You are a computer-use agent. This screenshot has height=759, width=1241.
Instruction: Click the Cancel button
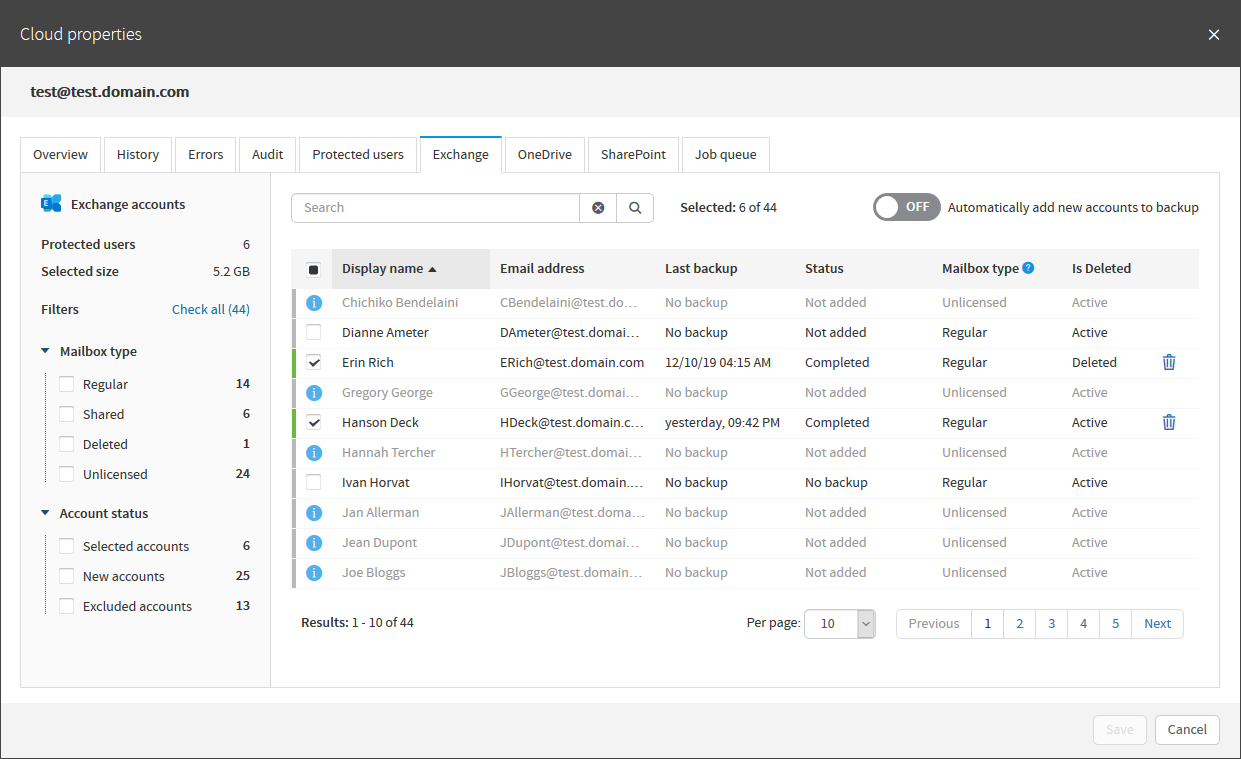[x=1188, y=729]
